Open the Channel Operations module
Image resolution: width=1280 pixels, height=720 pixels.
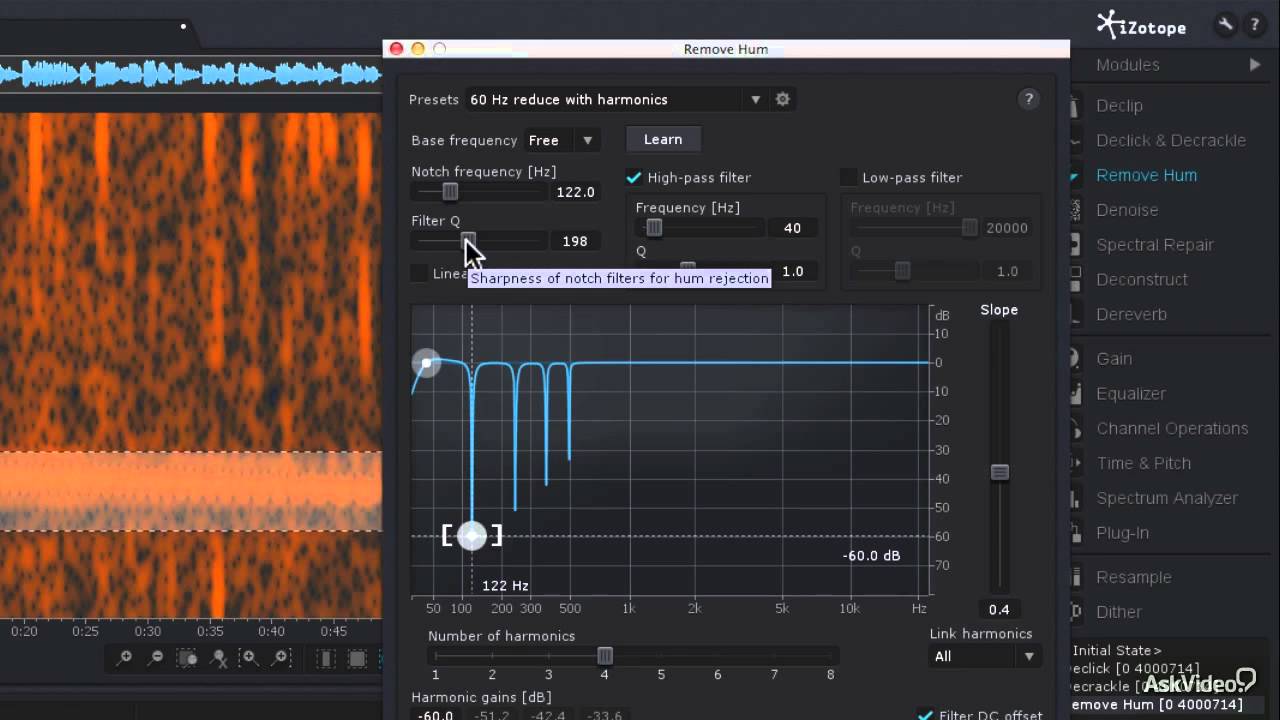1172,428
